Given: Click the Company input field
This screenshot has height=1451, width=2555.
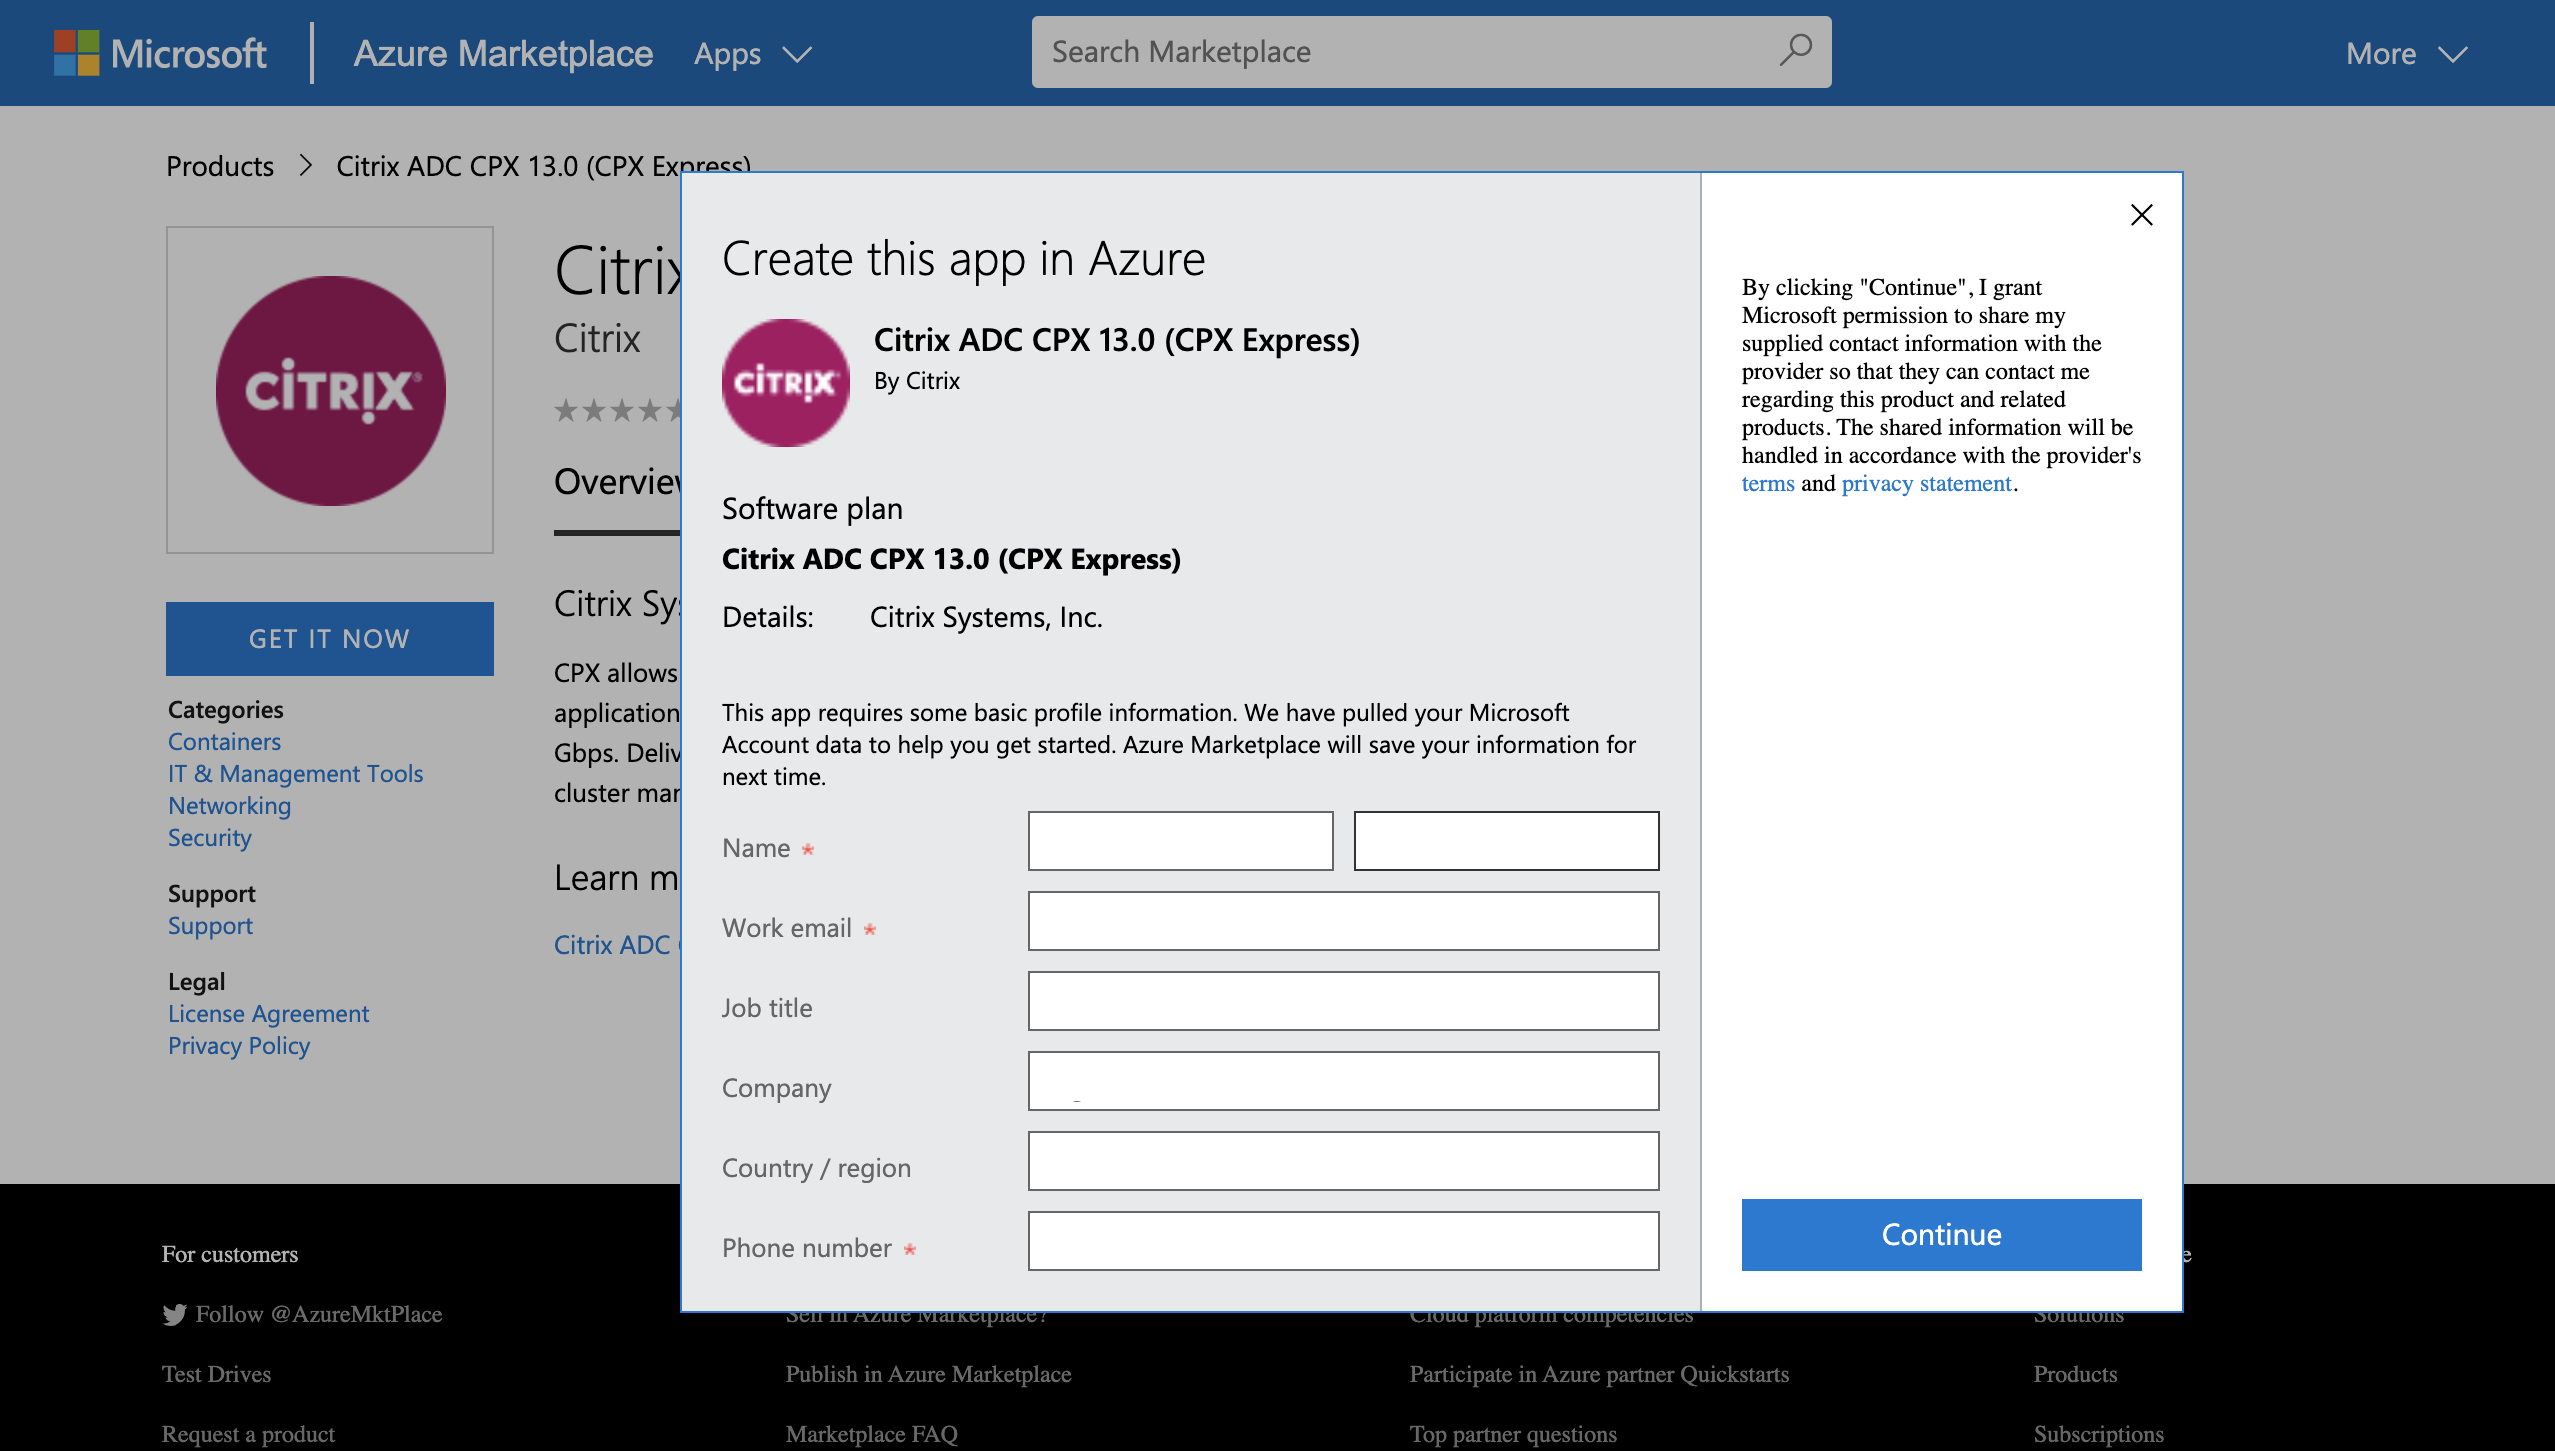Looking at the screenshot, I should pyautogui.click(x=1343, y=1081).
